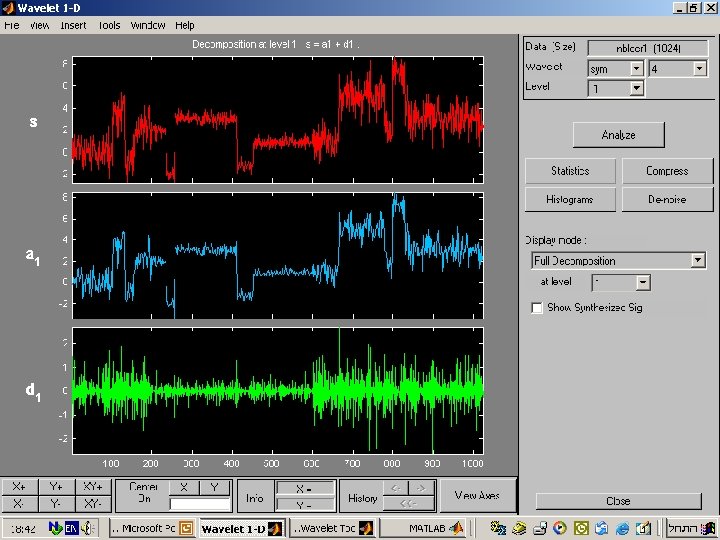This screenshot has height=540, width=720.
Task: Toggle Center On Y button
Action: (x=215, y=487)
